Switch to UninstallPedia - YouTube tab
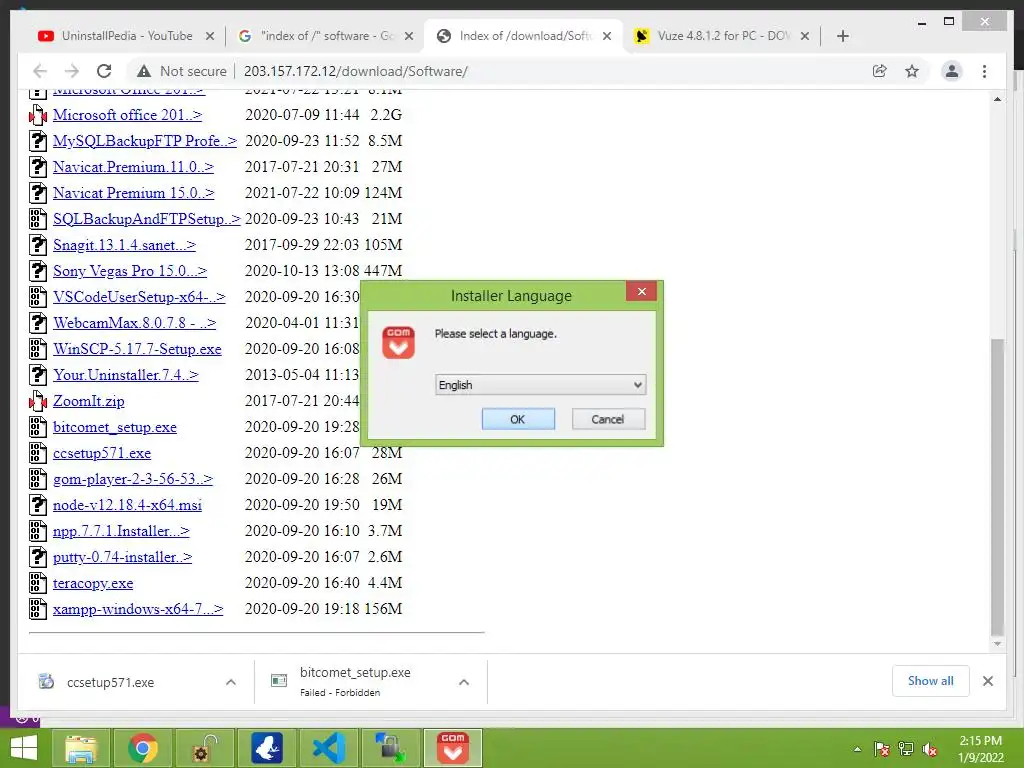 coord(127,36)
